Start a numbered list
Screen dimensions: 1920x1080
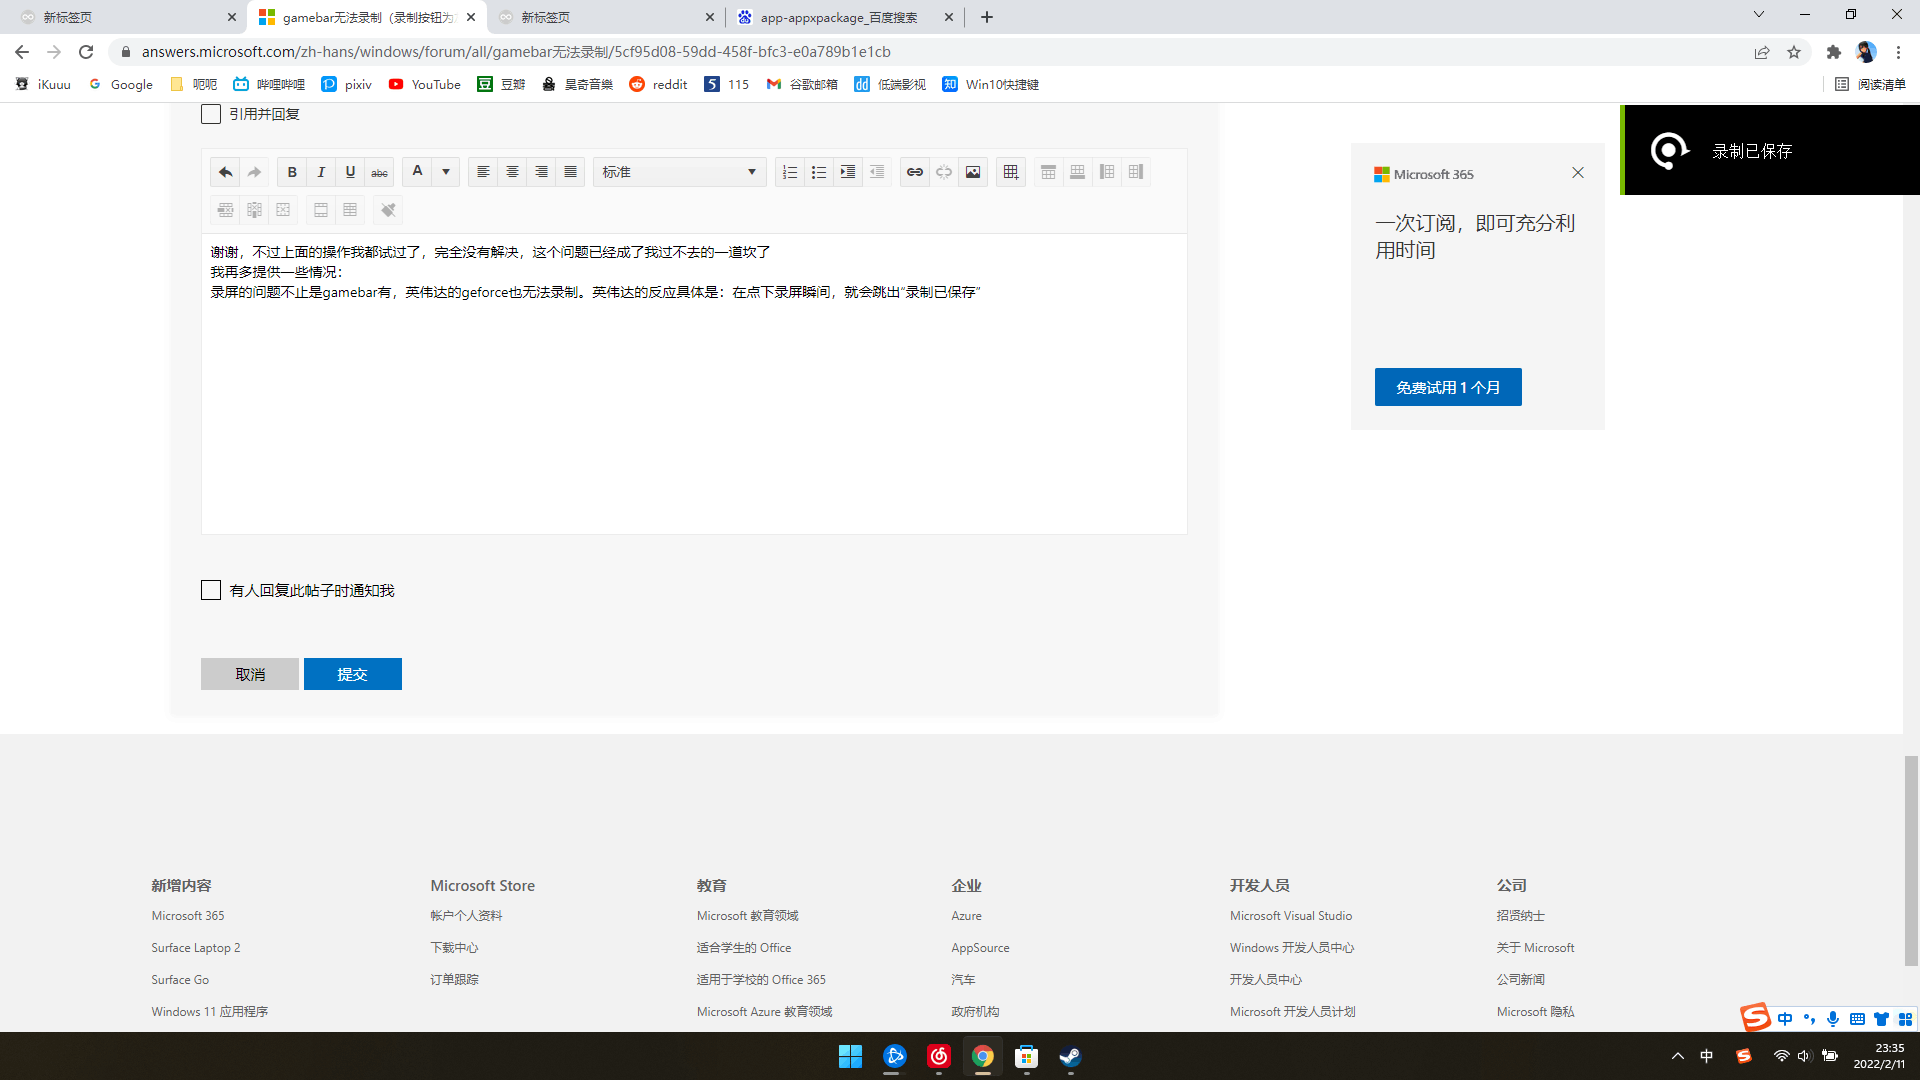[x=789, y=172]
